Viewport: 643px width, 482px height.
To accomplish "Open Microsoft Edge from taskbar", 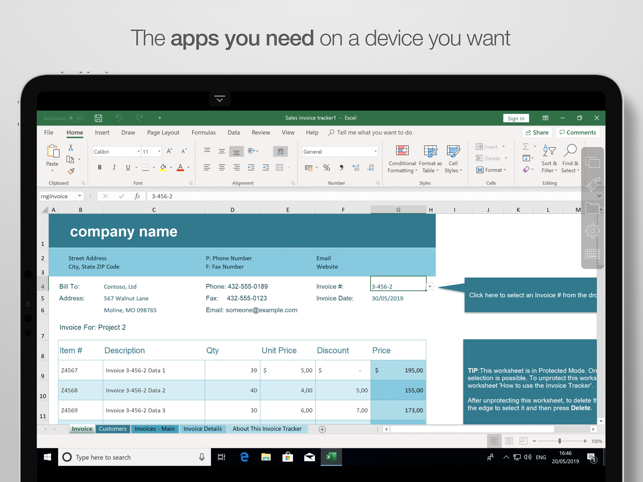I will tap(244, 457).
